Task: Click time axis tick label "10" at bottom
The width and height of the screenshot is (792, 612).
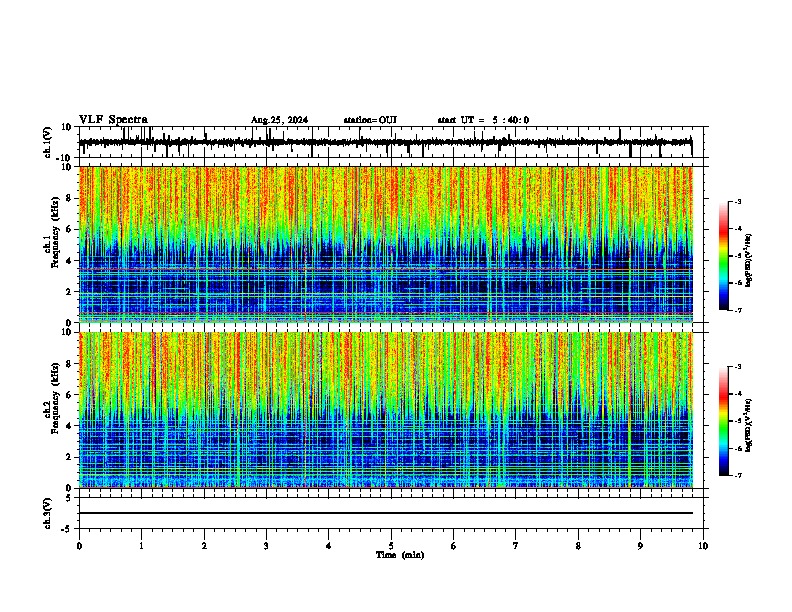Action: point(703,546)
